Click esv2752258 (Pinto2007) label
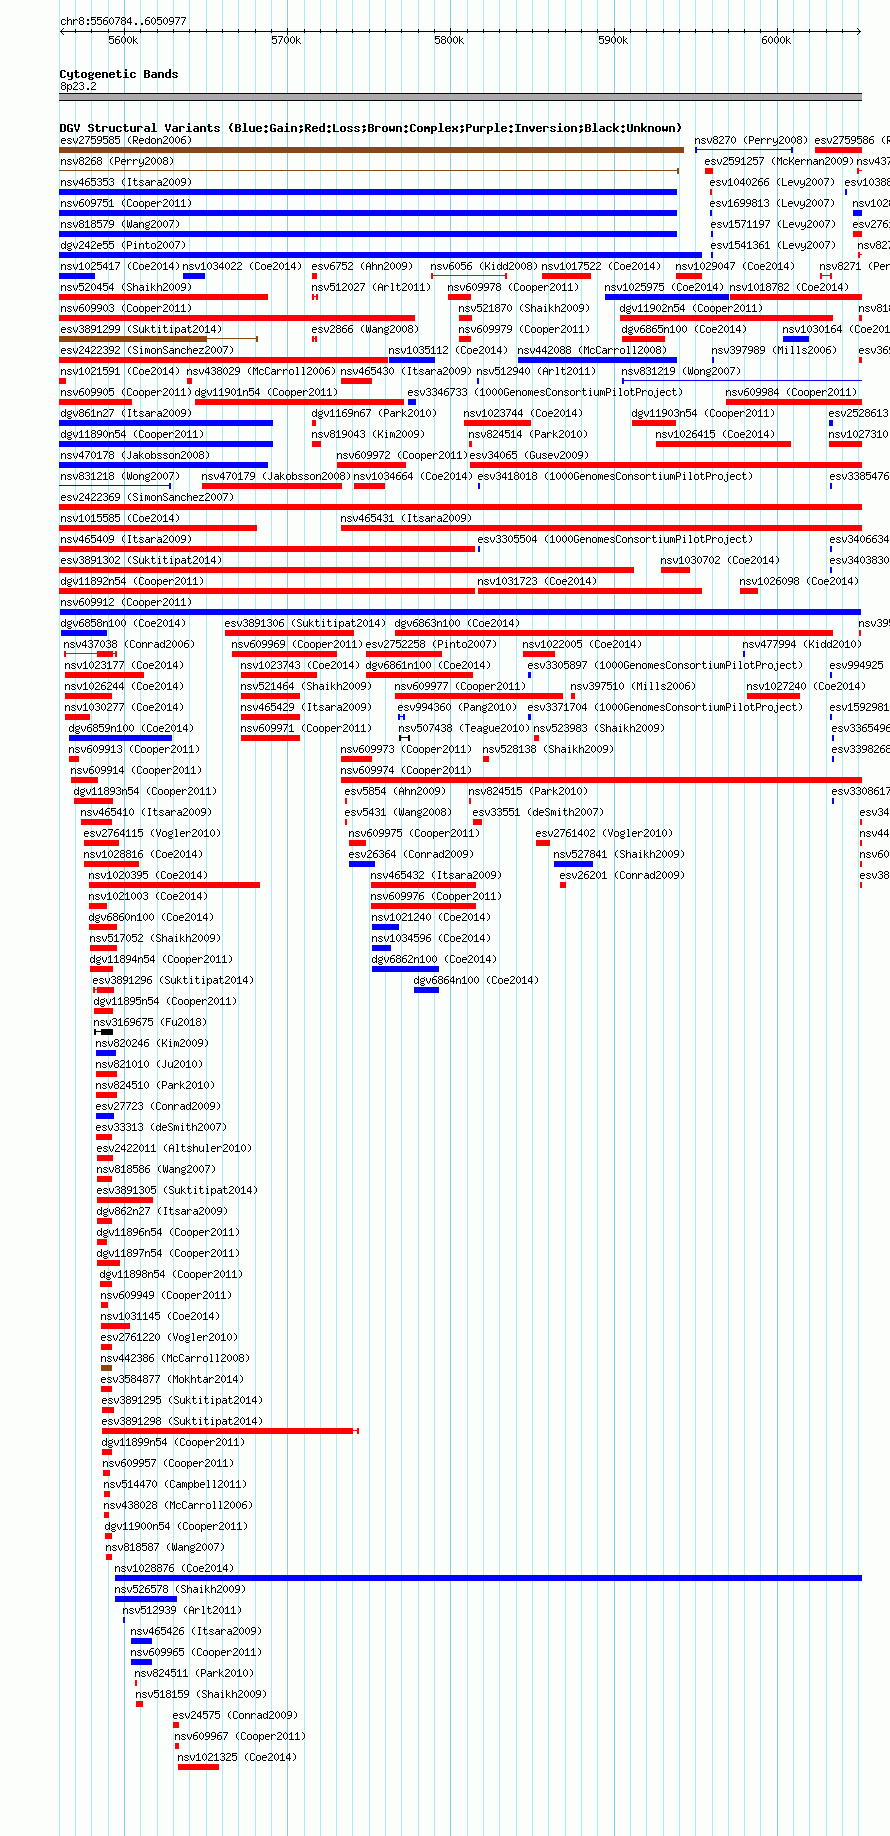 click(x=431, y=645)
